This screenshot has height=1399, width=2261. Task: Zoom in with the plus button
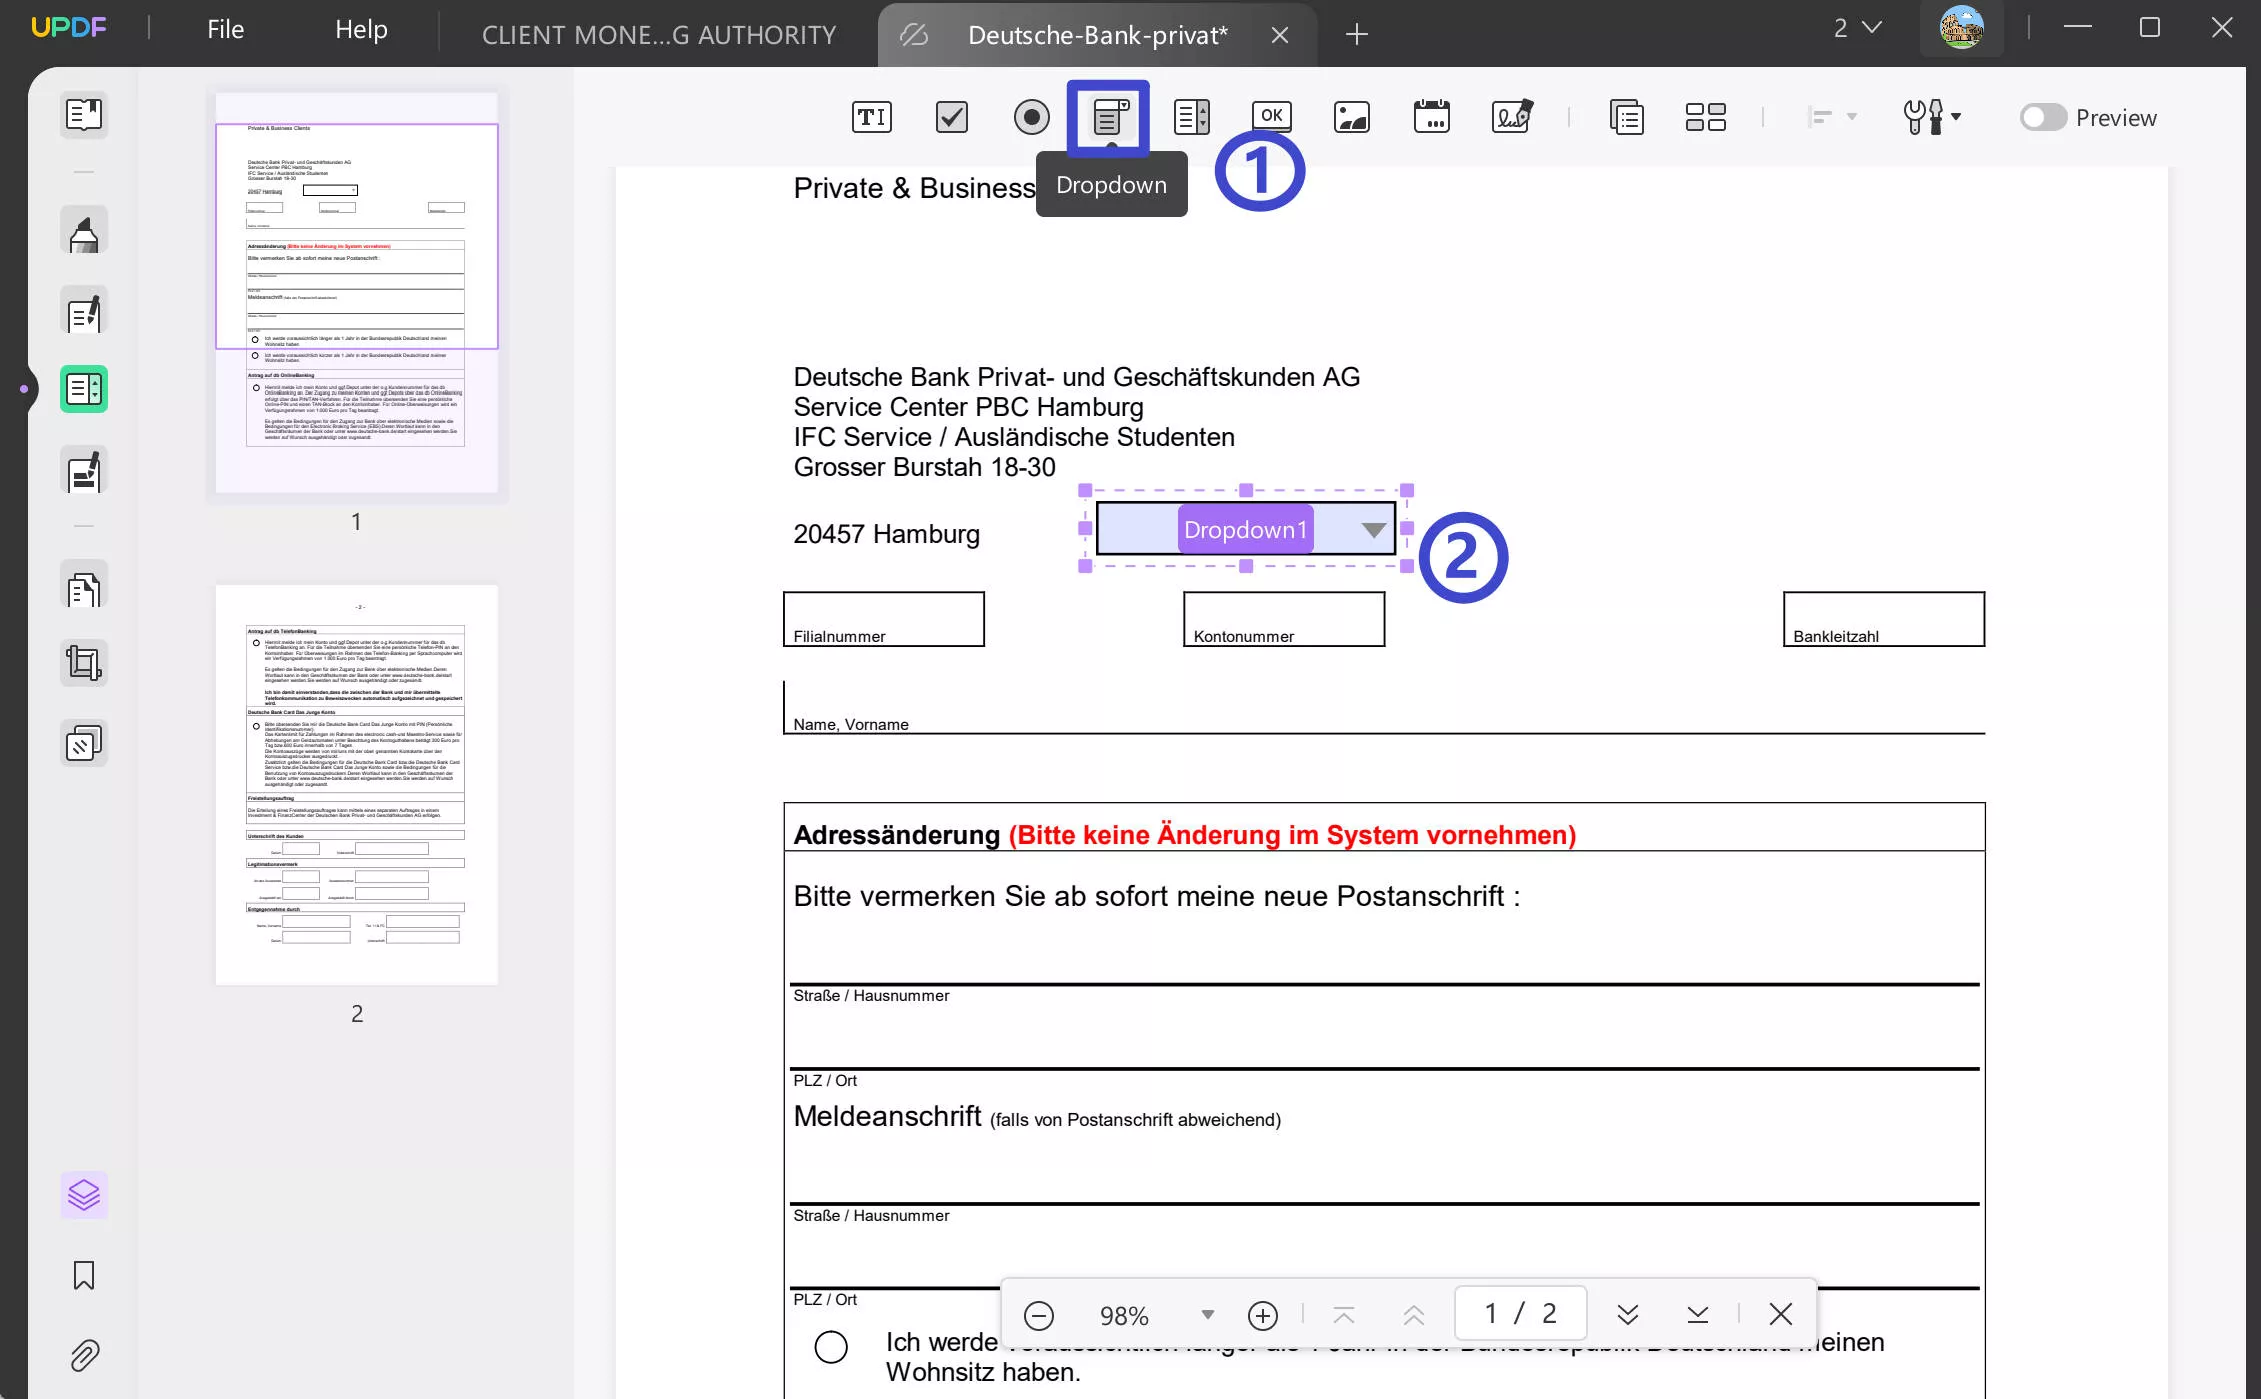coord(1263,1315)
